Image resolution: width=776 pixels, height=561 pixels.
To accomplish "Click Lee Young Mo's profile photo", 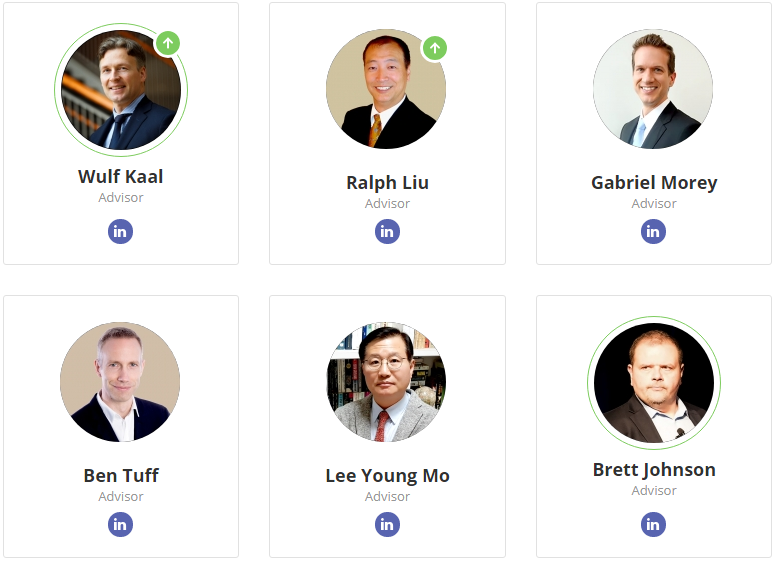I will click(x=387, y=382).
